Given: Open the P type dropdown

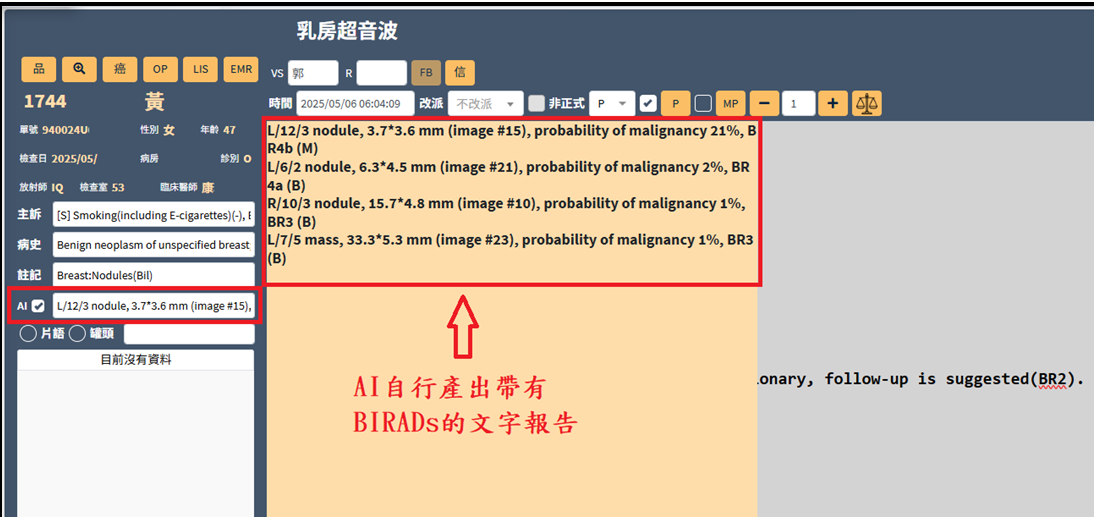Looking at the screenshot, I should 613,103.
